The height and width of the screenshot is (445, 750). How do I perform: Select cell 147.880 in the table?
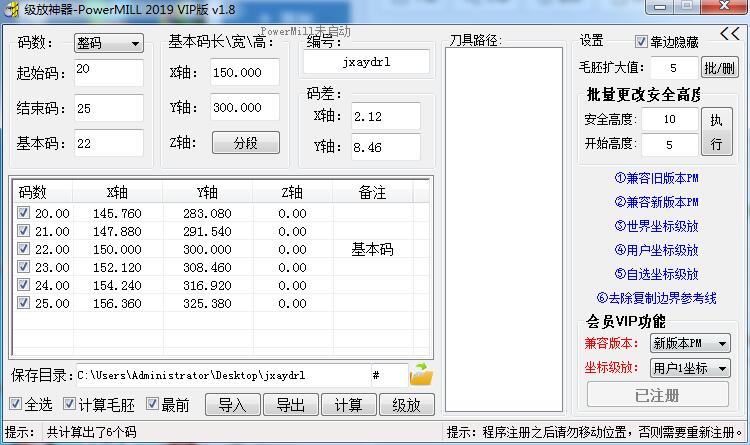(x=117, y=231)
